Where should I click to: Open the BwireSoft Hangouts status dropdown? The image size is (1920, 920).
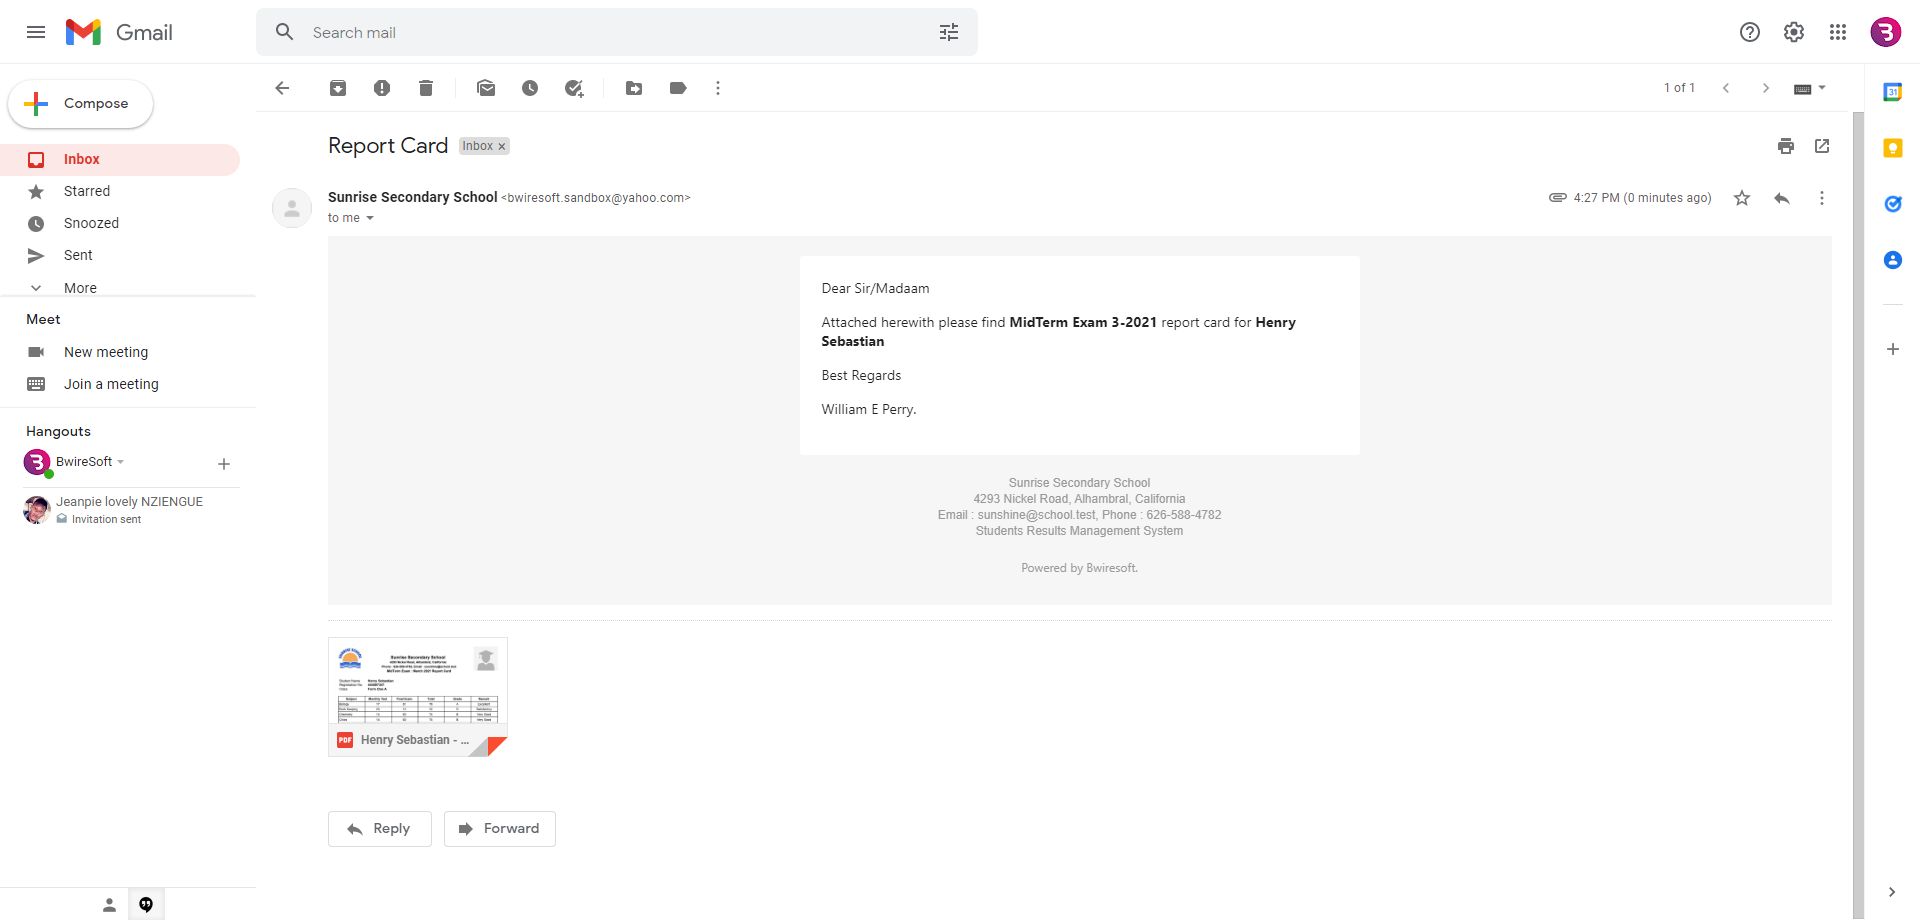coord(121,462)
